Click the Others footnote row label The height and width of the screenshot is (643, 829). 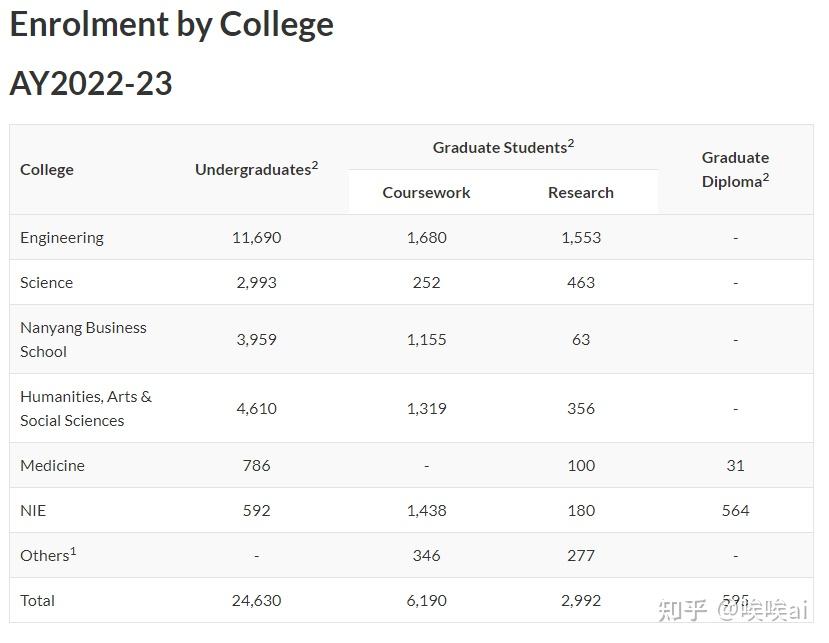pos(48,555)
